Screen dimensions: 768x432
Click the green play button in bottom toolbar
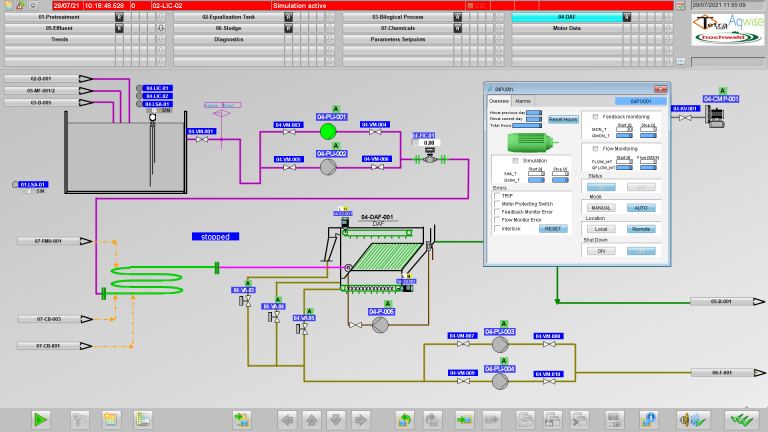pos(41,419)
